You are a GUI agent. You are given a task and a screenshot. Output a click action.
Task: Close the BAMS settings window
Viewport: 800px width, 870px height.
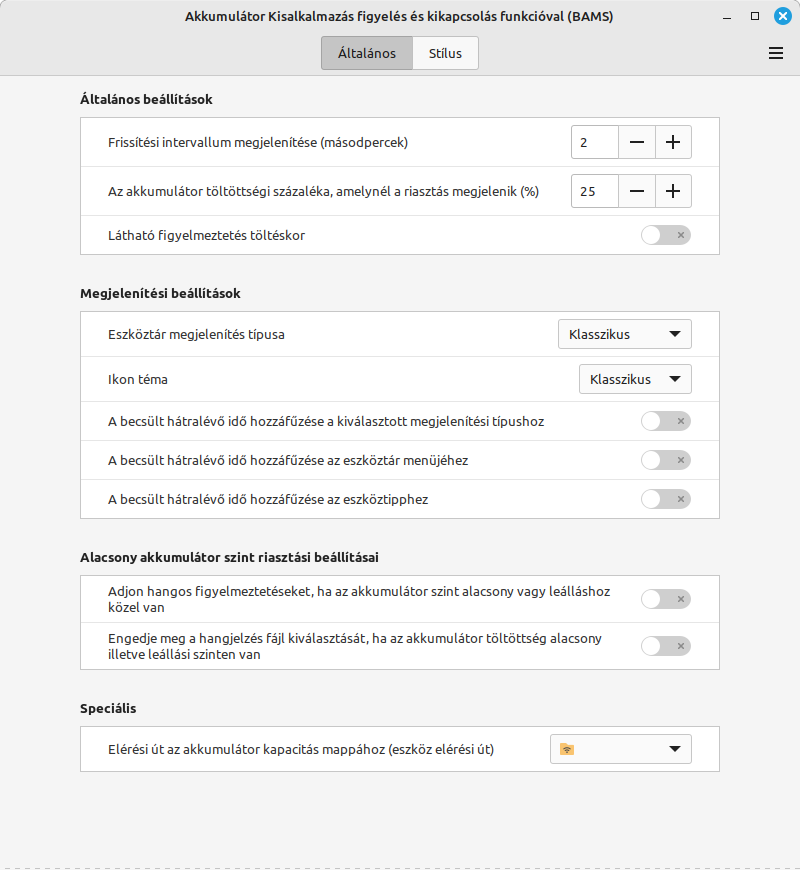(782, 16)
